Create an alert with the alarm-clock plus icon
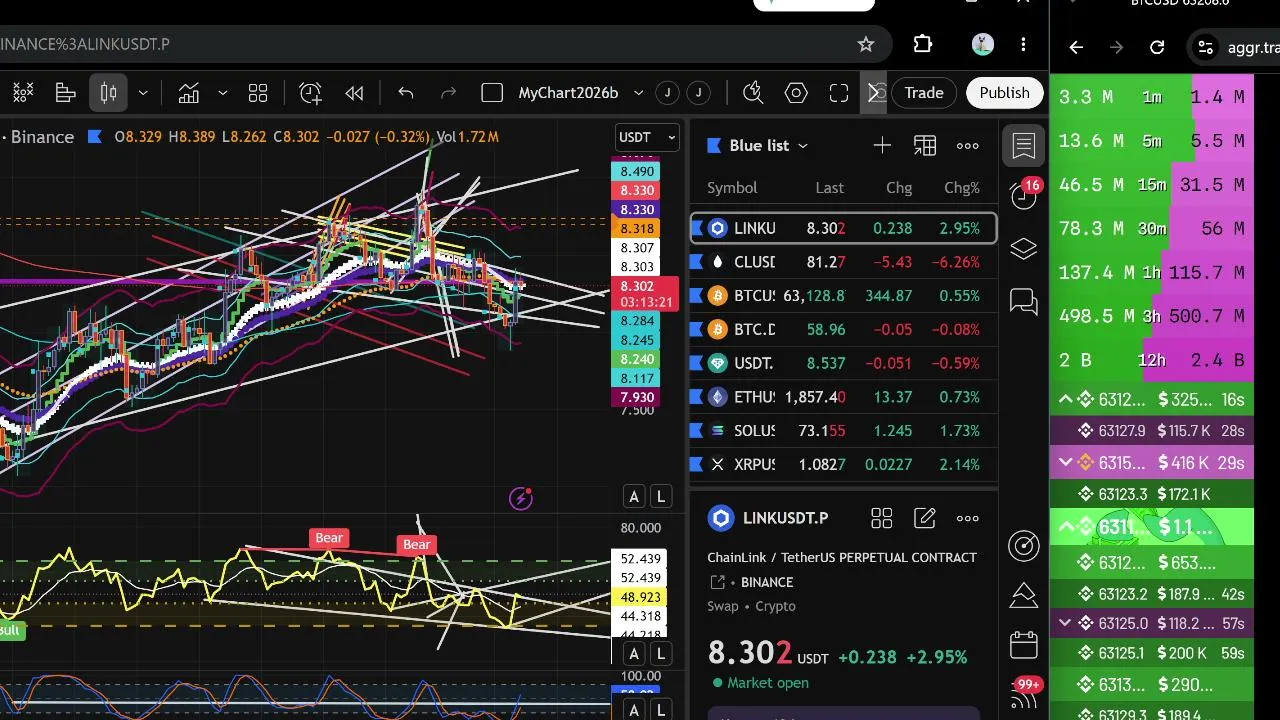The image size is (1280, 720). click(311, 93)
